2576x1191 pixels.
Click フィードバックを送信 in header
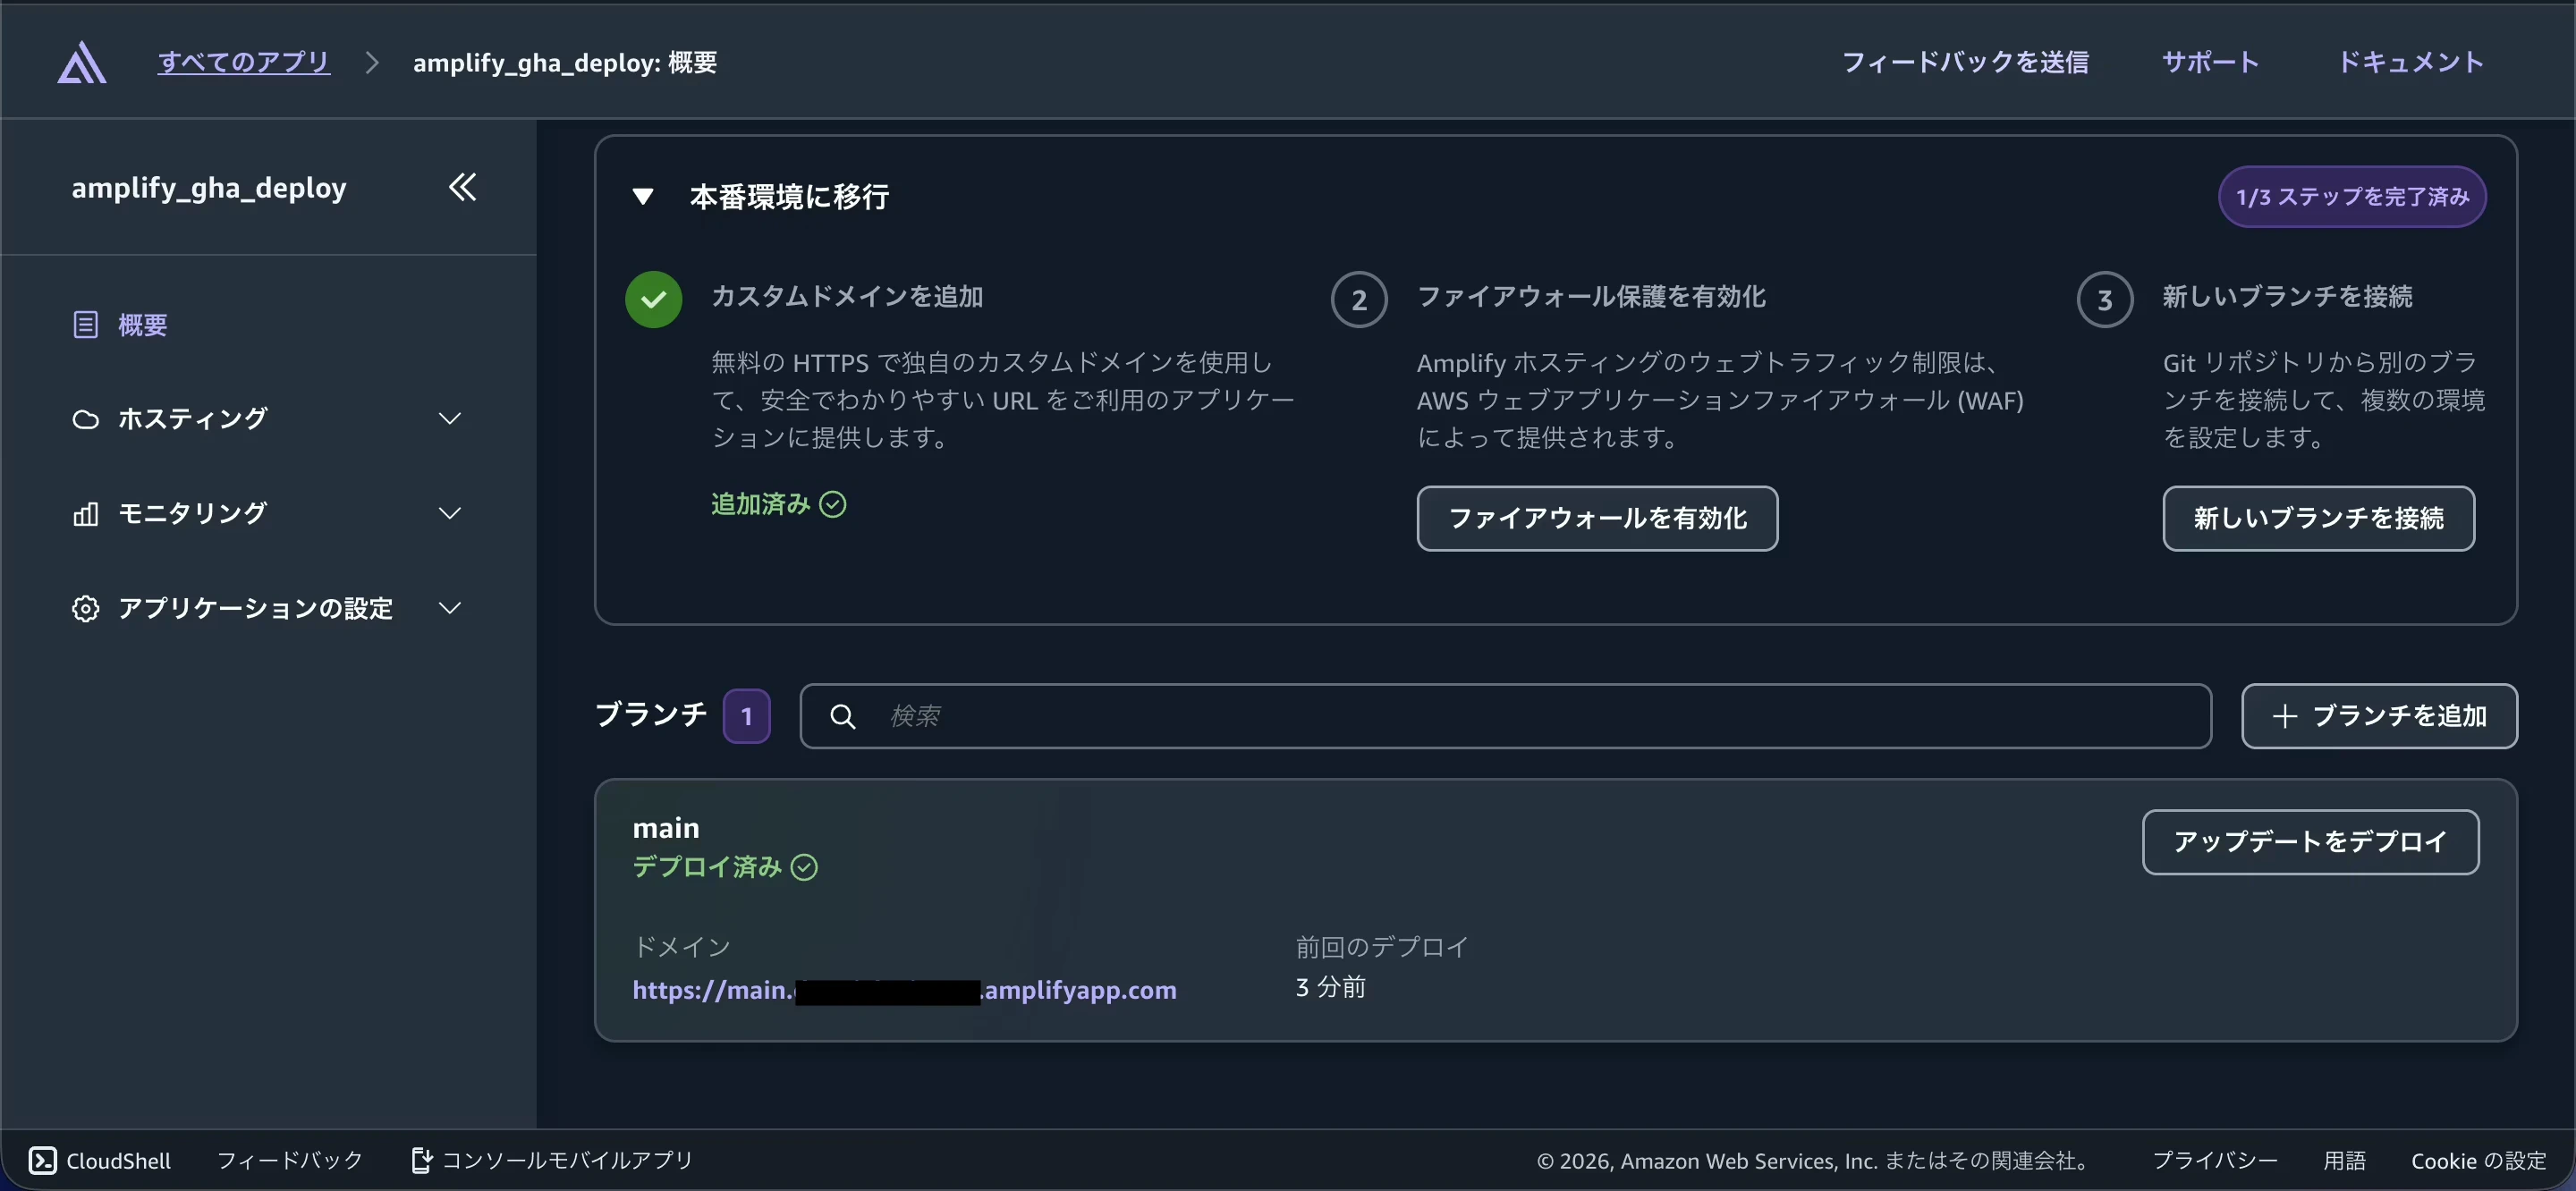(1965, 62)
